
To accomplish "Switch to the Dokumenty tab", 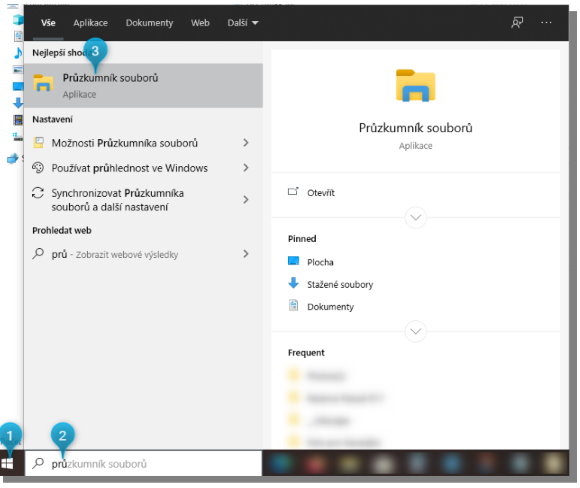I will point(149,23).
